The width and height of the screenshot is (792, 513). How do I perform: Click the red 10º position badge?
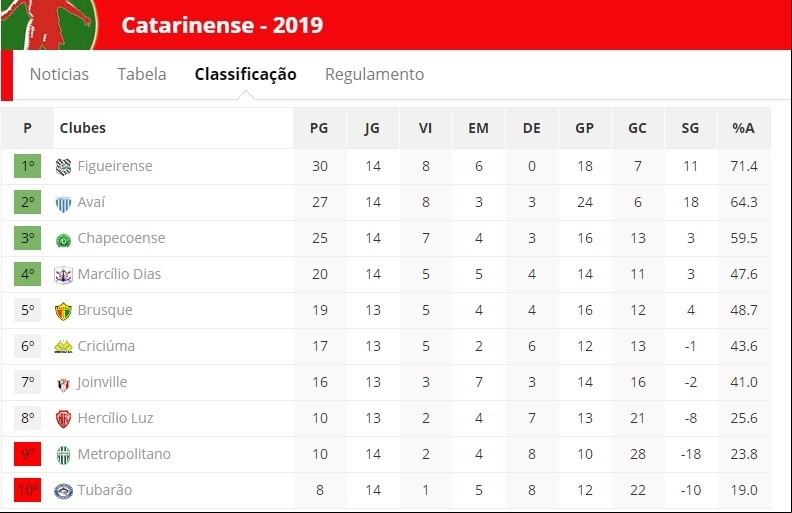coord(27,490)
